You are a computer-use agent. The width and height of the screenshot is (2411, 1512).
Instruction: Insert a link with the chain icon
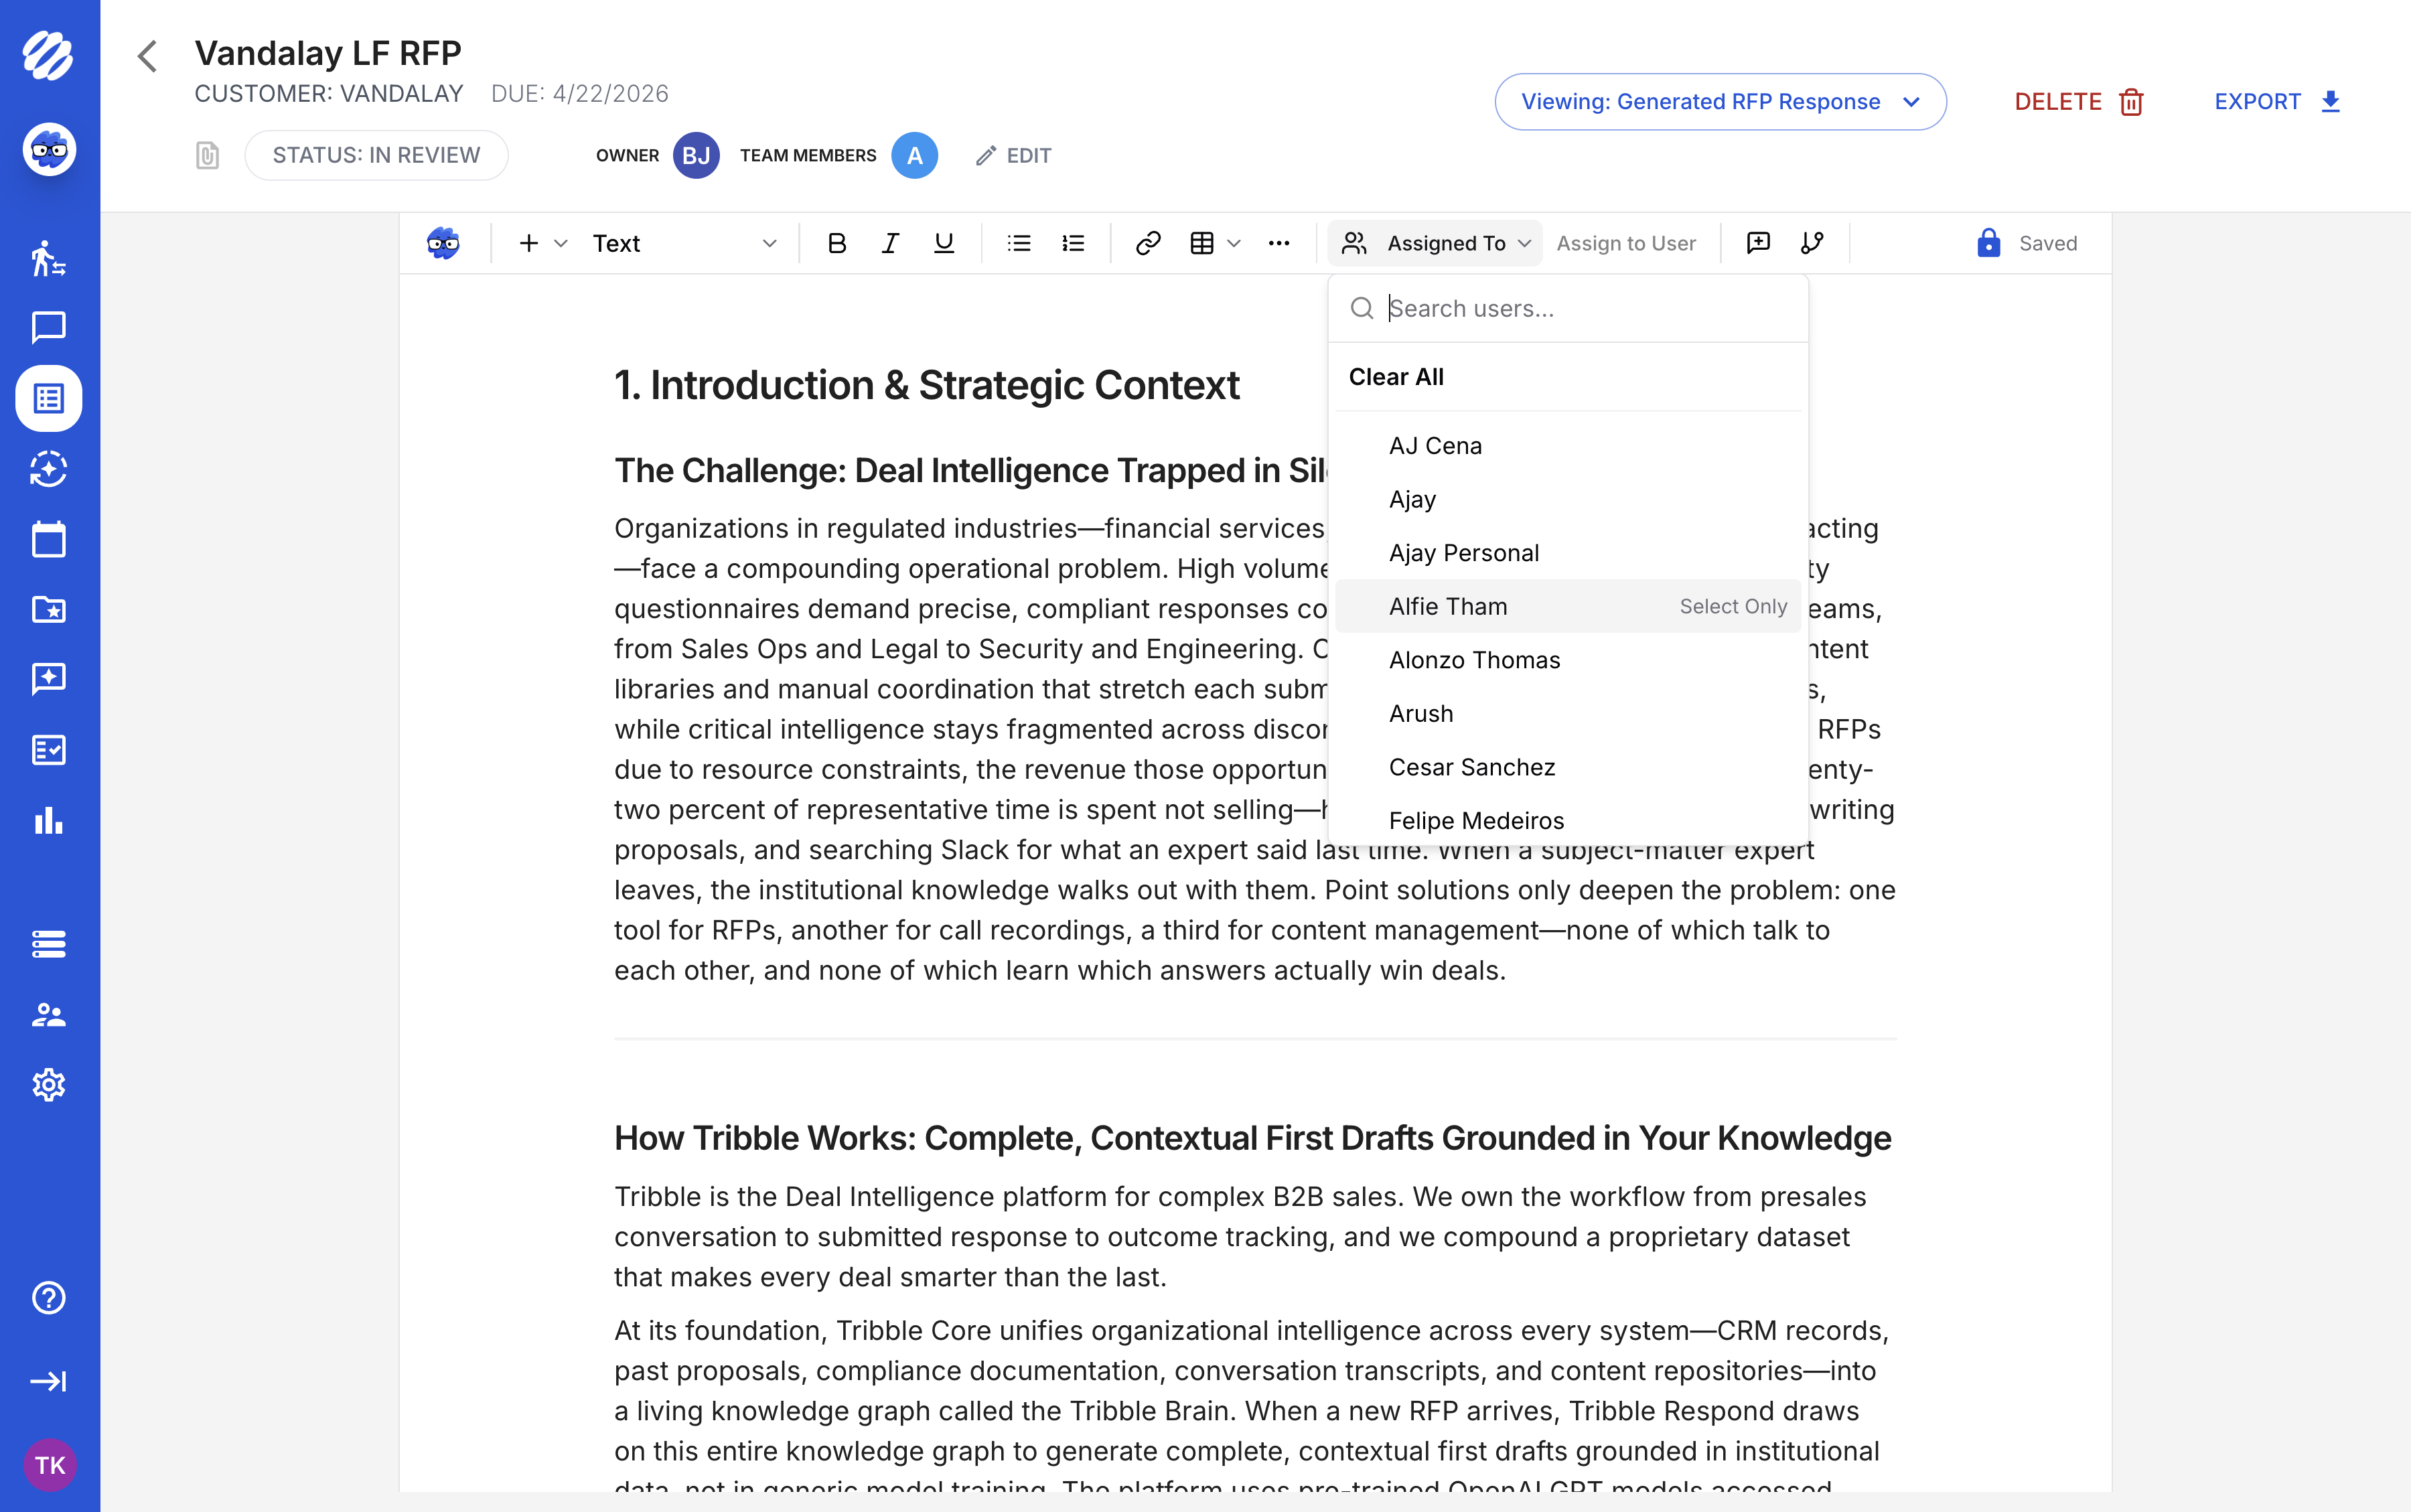click(1148, 243)
